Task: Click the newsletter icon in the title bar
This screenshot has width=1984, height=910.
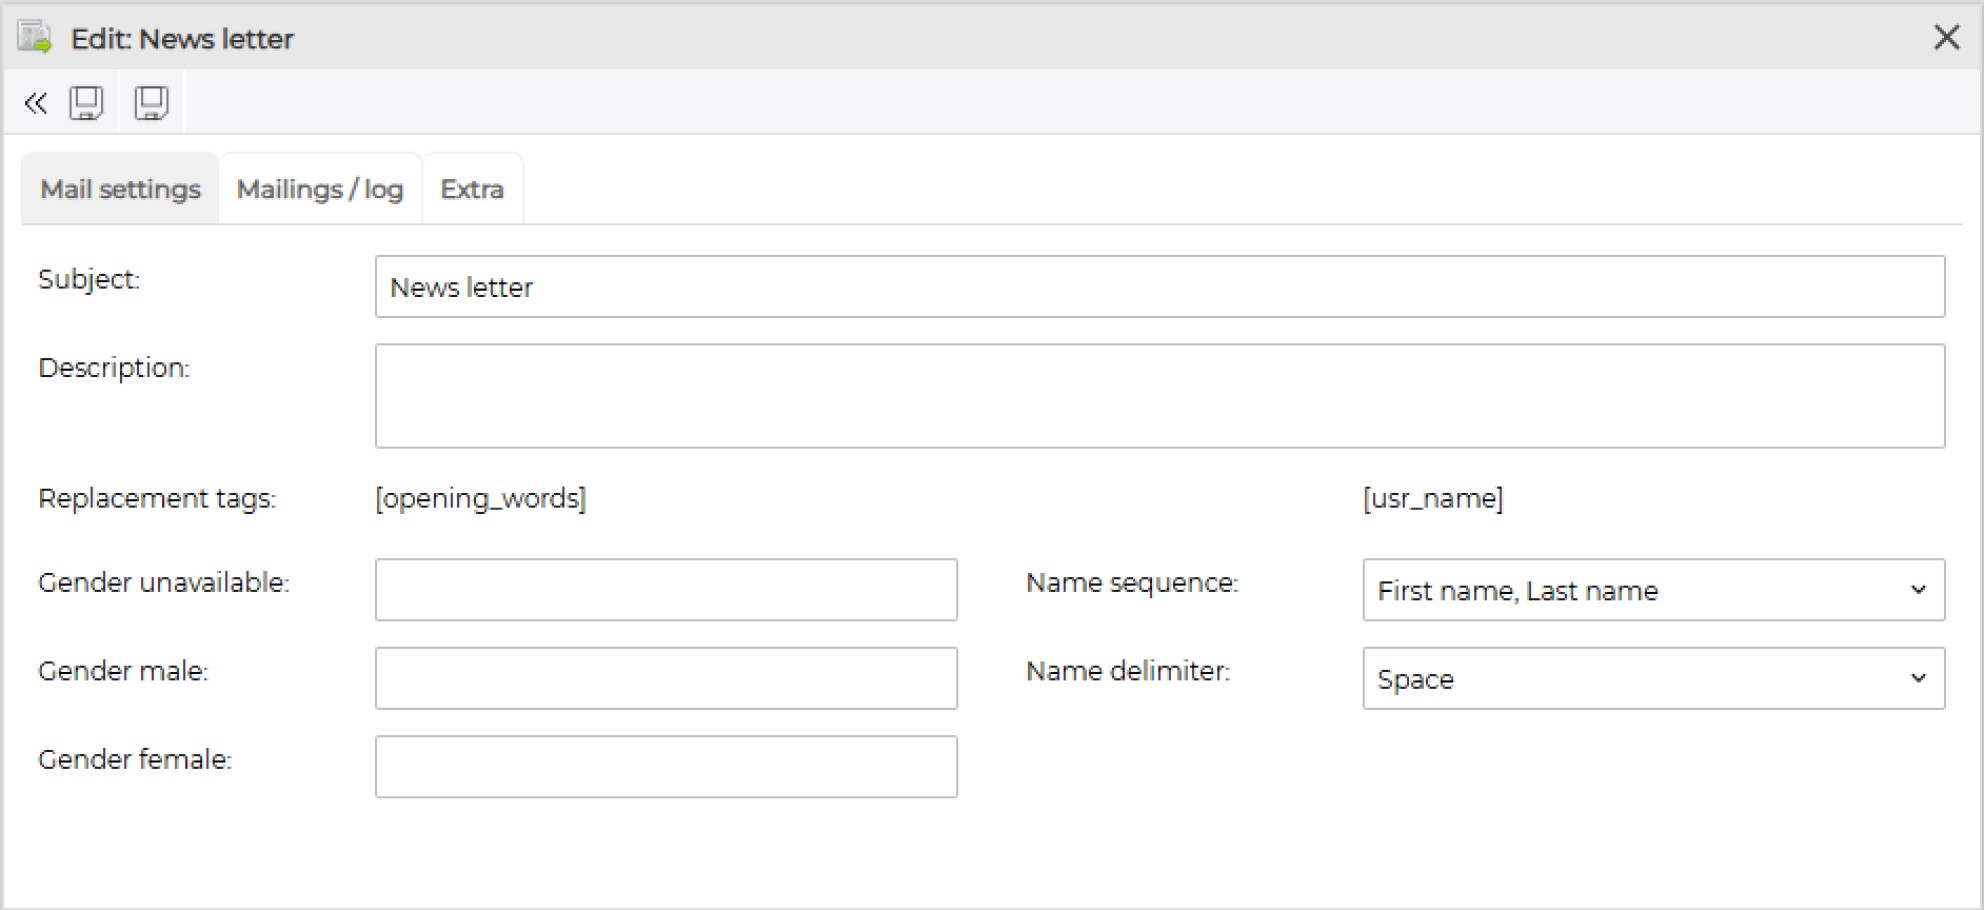Action: (34, 38)
